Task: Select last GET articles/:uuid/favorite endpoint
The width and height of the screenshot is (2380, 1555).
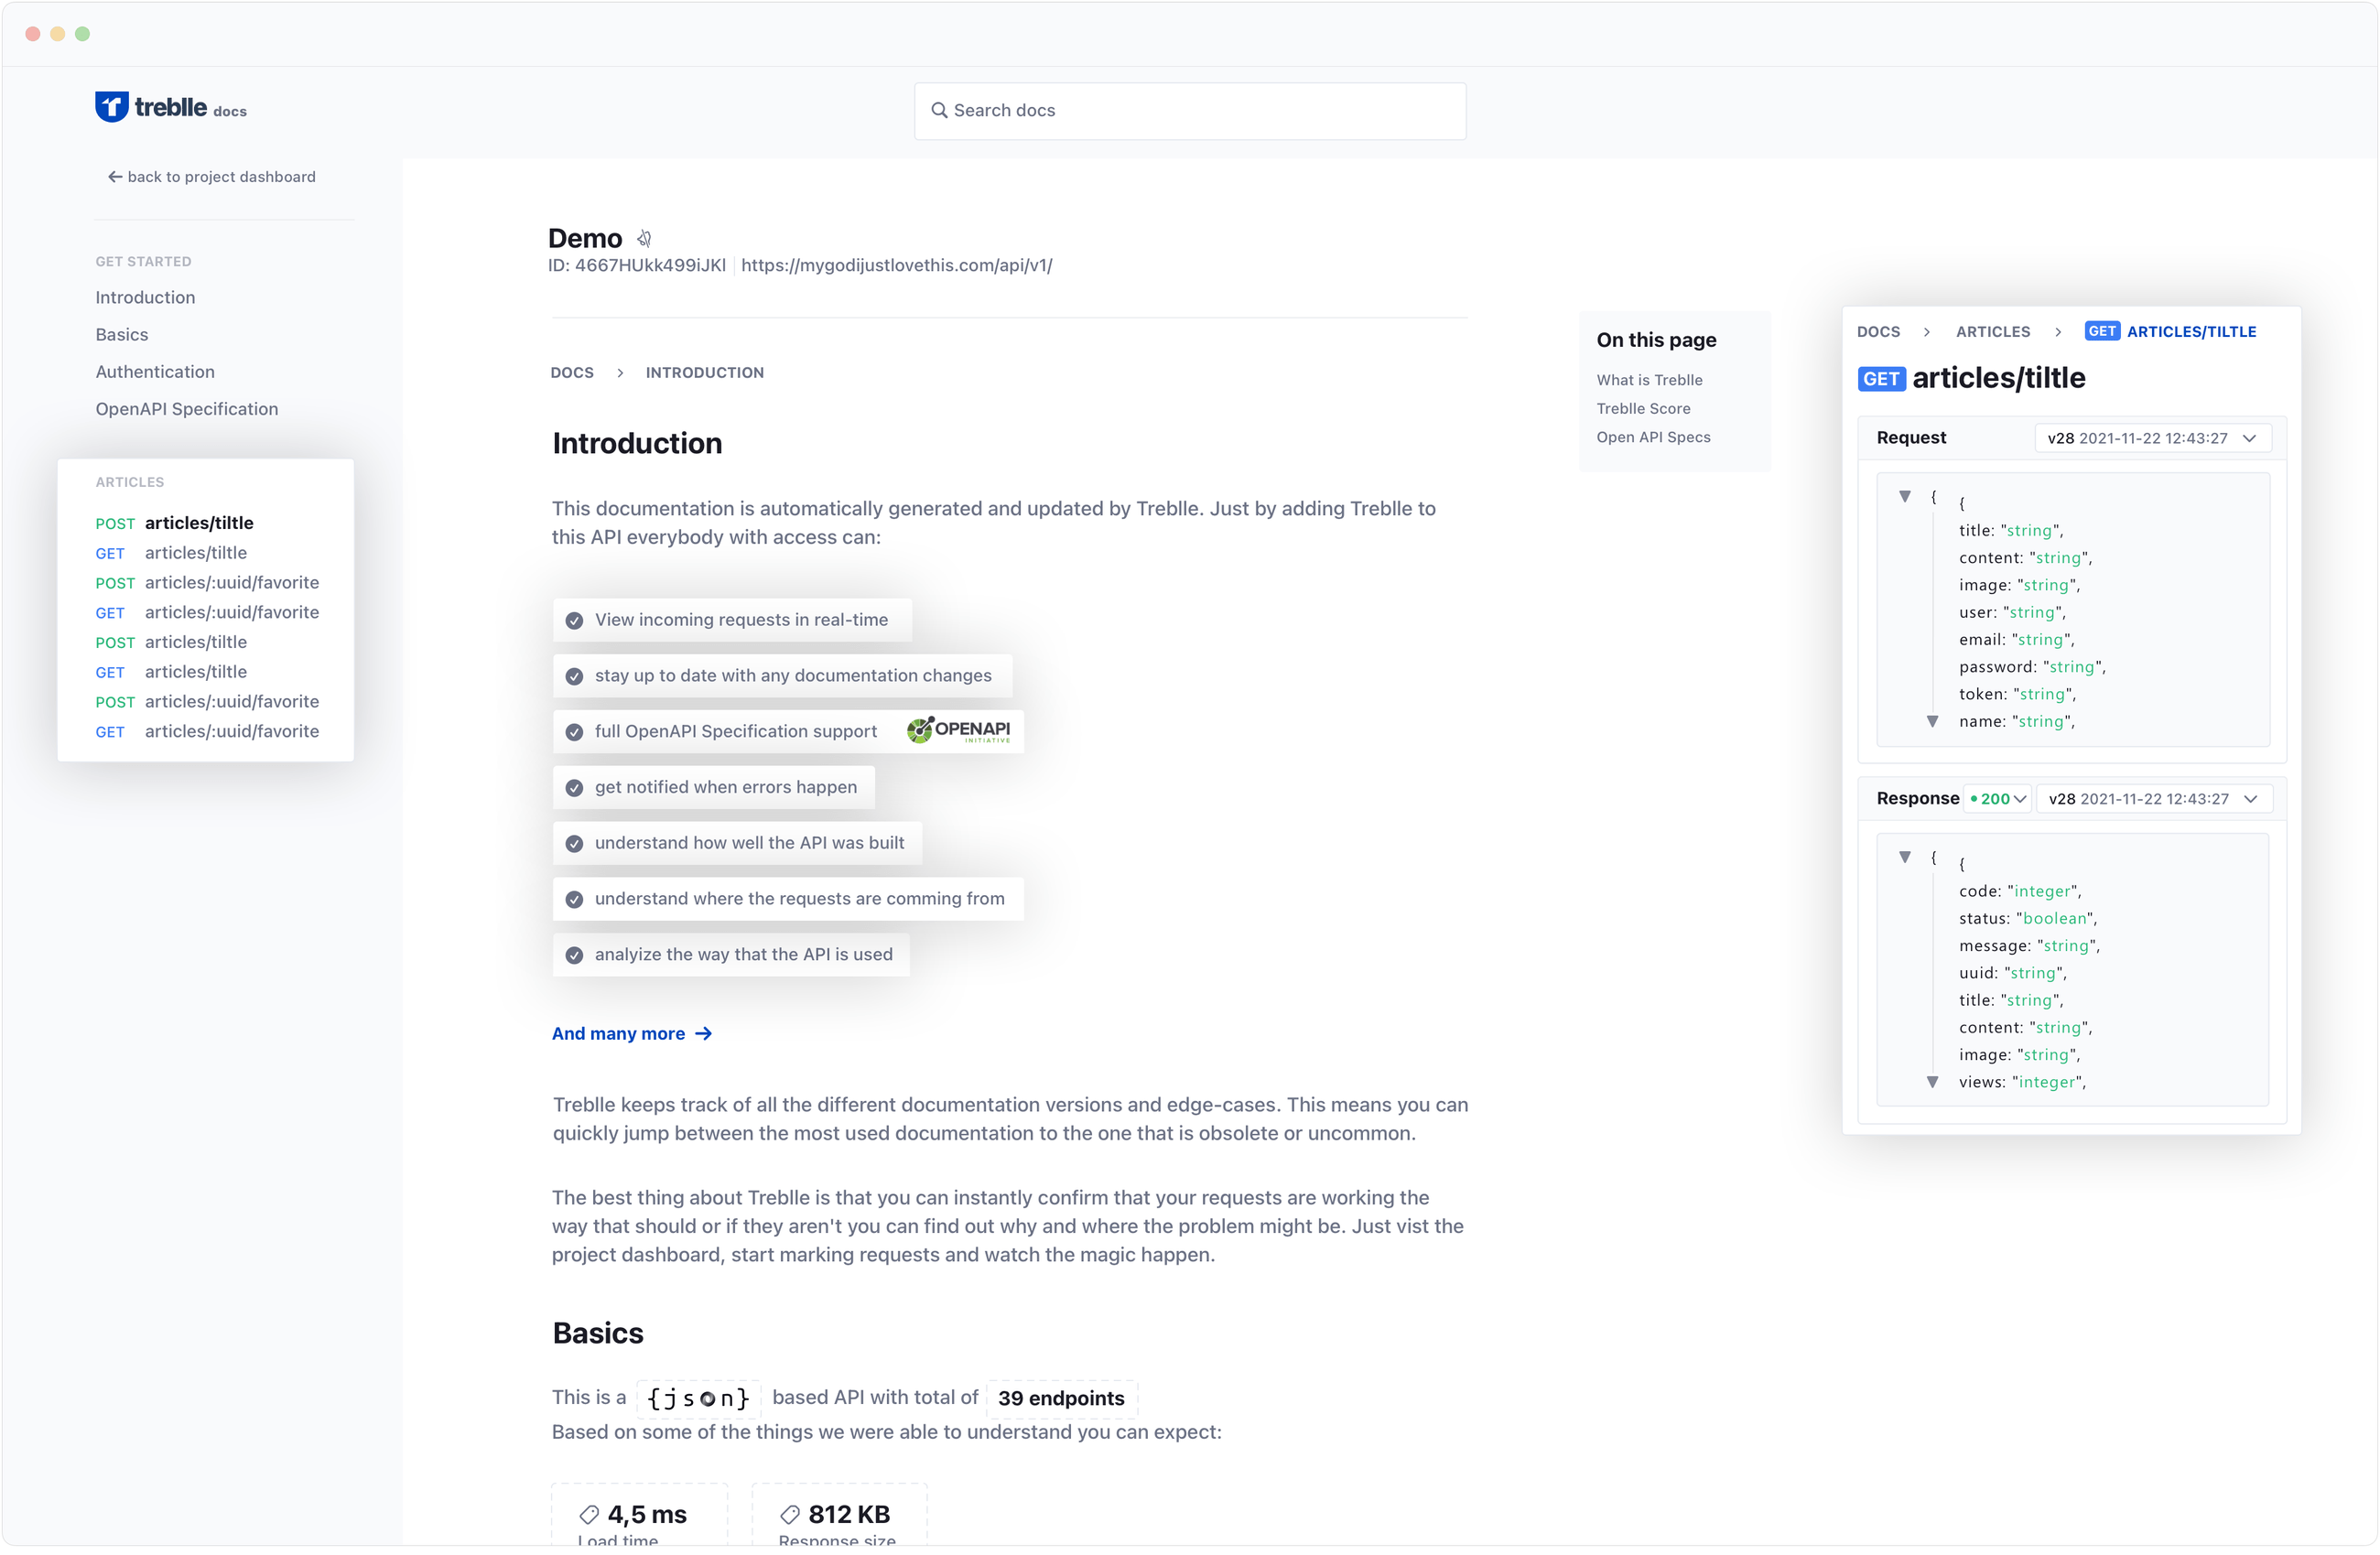Action: click(x=207, y=732)
